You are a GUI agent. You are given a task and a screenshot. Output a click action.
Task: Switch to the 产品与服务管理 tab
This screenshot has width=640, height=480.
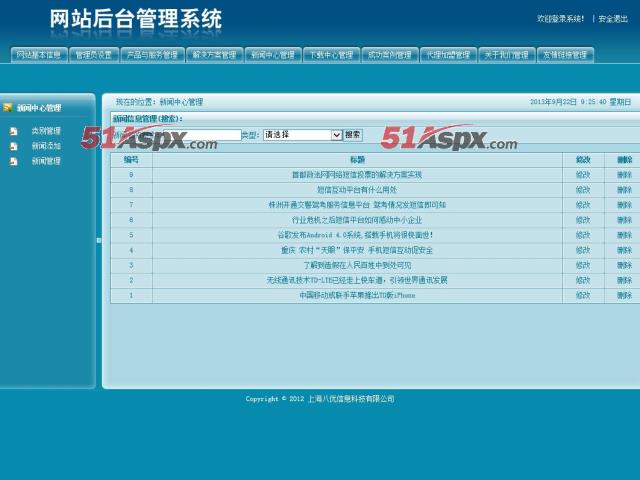click(x=152, y=55)
